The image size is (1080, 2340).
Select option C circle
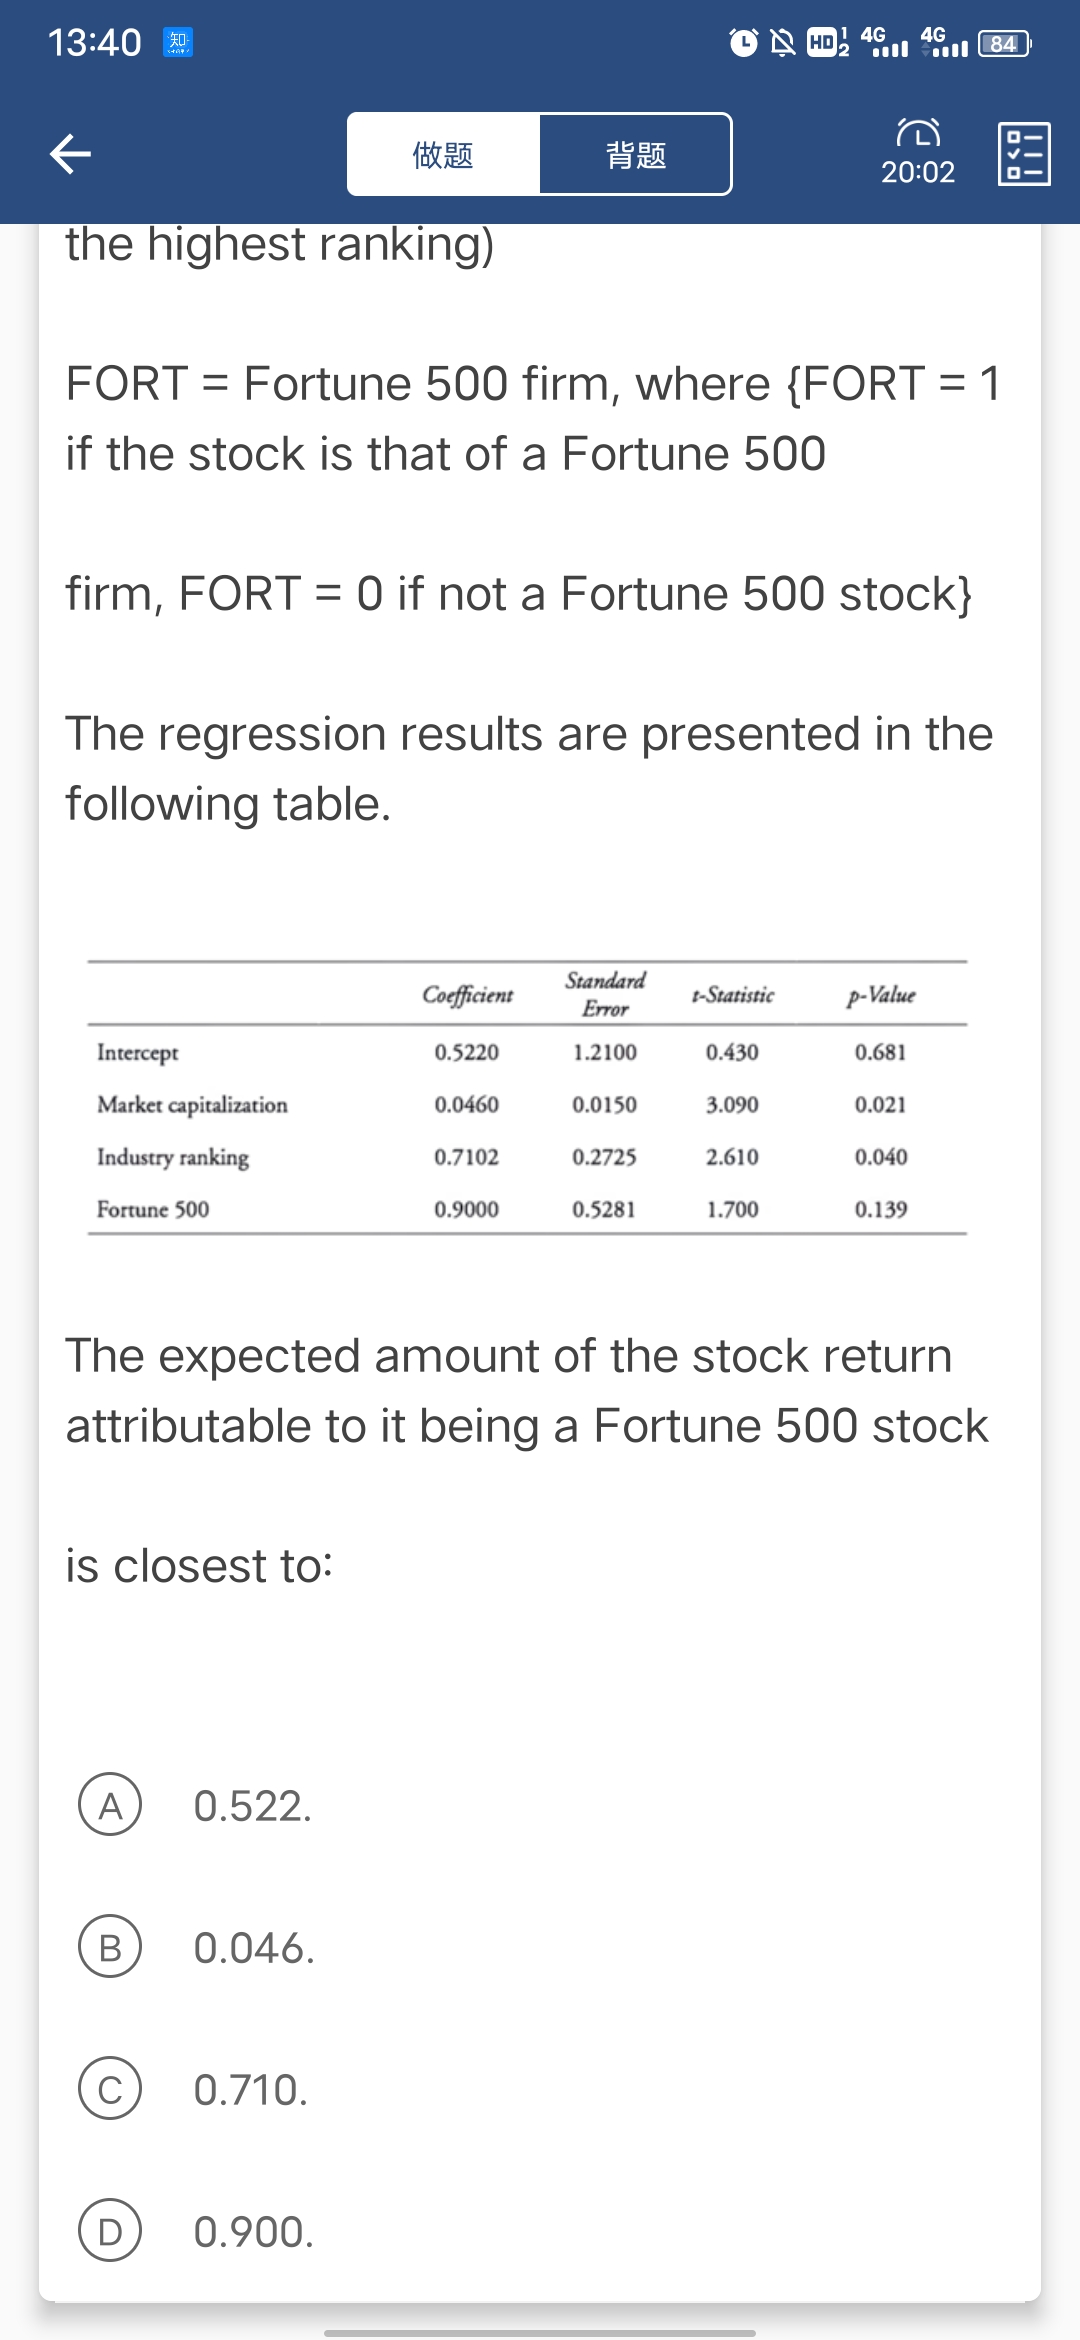[110, 2089]
